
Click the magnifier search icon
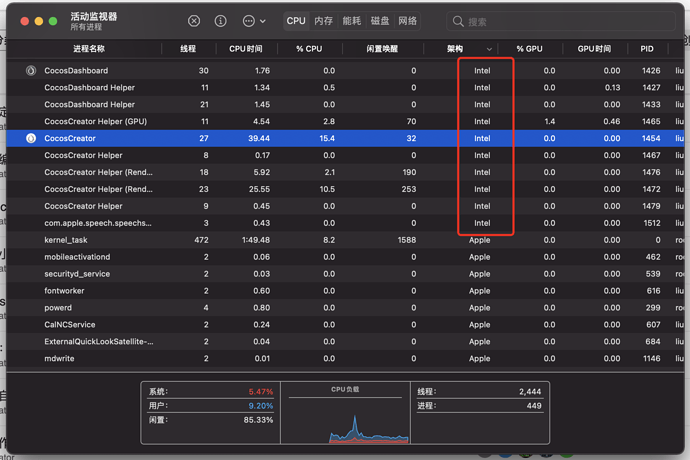(458, 21)
